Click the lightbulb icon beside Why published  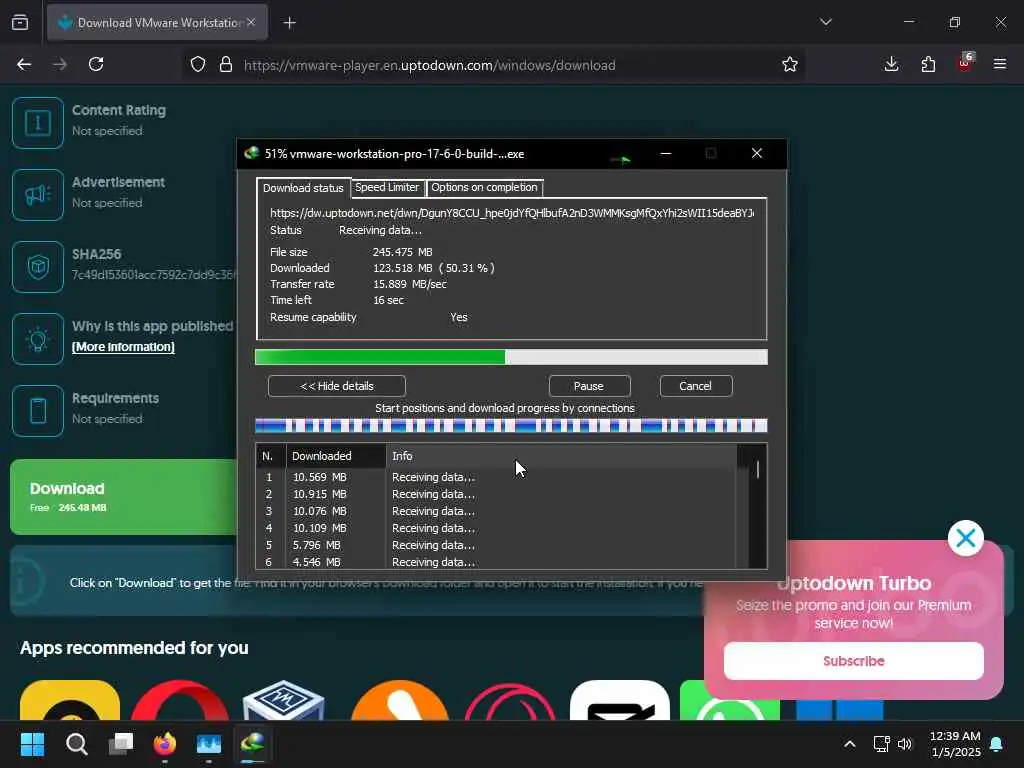(38, 339)
